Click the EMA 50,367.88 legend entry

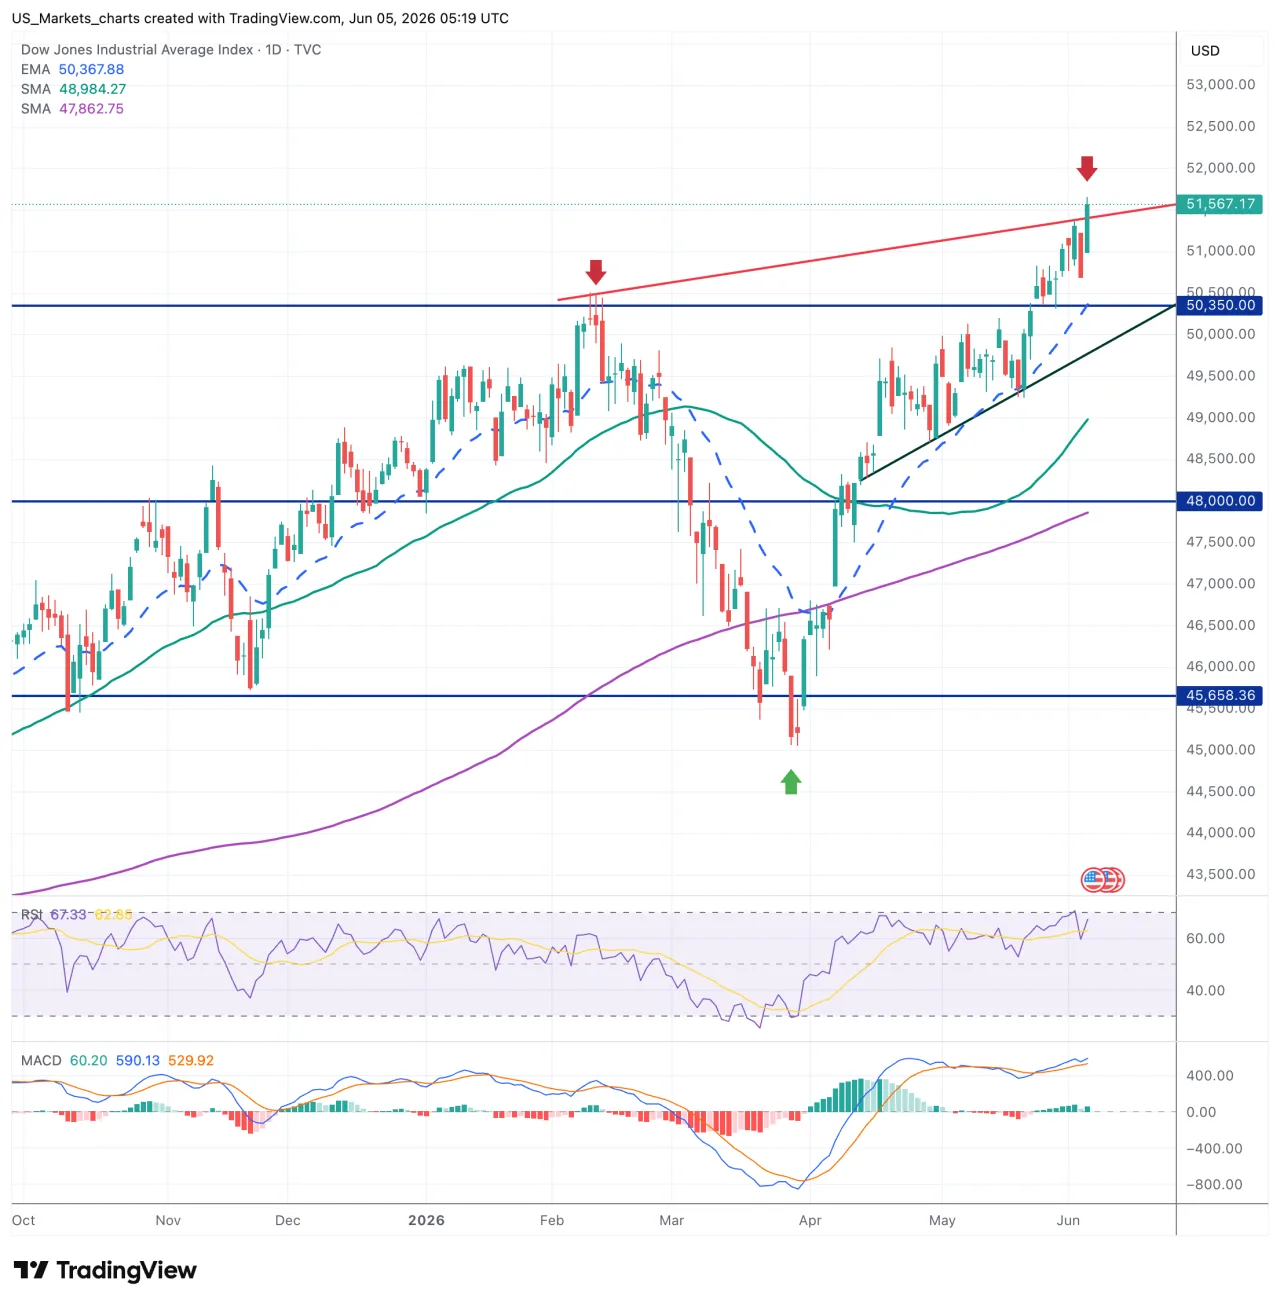[73, 70]
